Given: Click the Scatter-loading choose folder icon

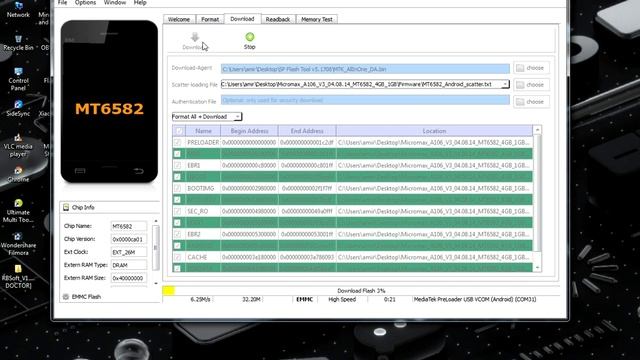Looking at the screenshot, I should [x=520, y=85].
